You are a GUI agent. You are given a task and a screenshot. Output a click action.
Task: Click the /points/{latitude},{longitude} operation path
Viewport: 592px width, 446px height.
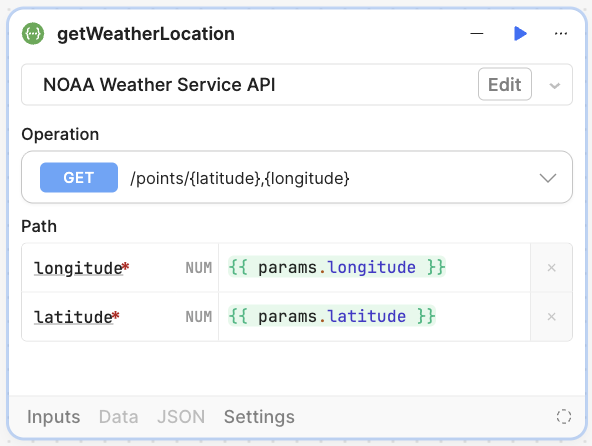tap(240, 178)
